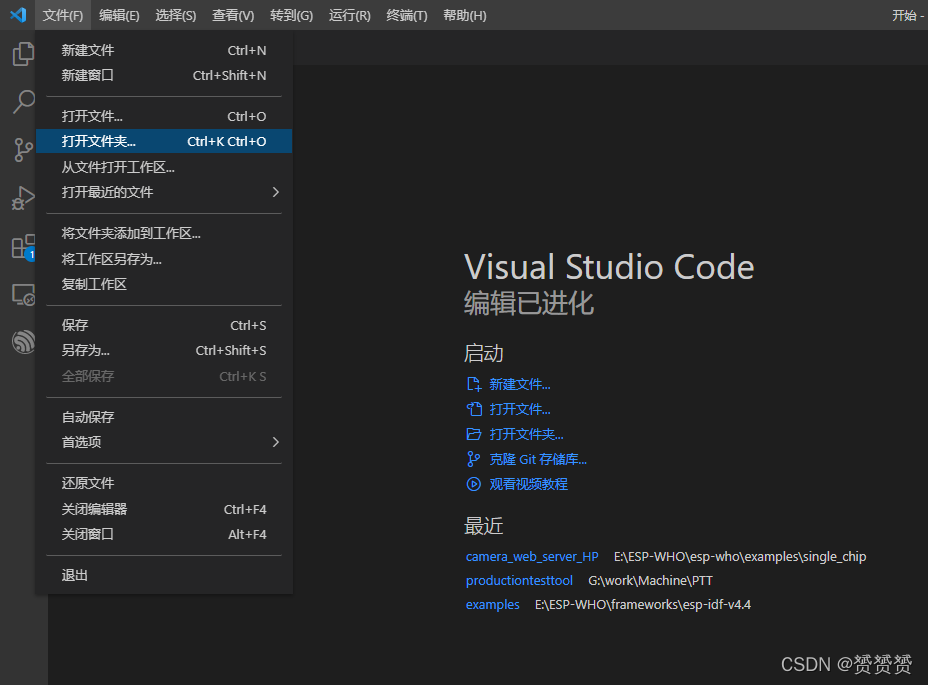
Task: Choose 退出 menu entry
Action: pyautogui.click(x=164, y=575)
